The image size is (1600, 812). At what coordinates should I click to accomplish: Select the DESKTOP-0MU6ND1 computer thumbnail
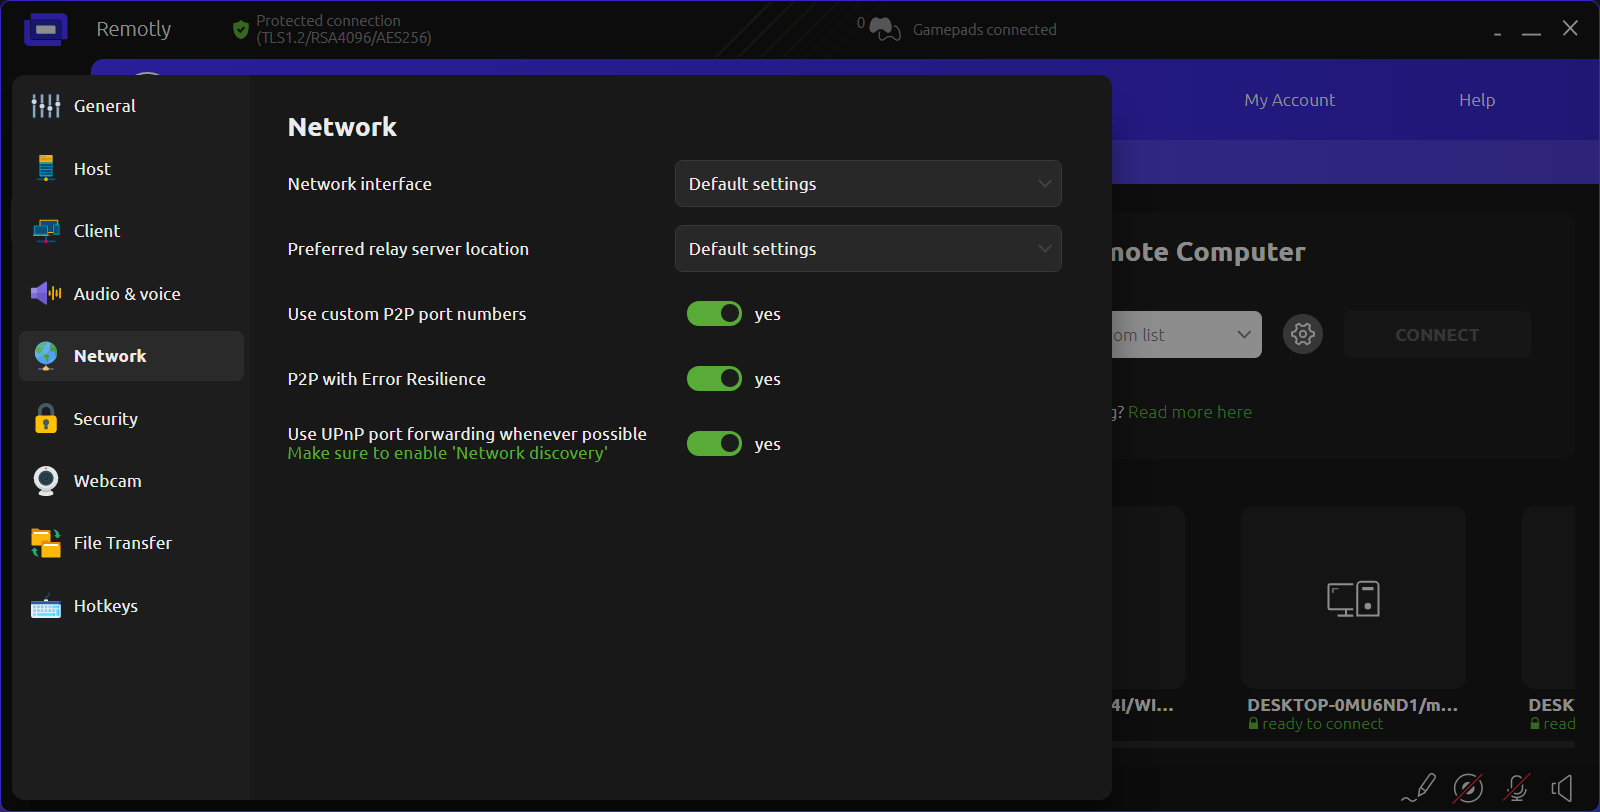(1353, 598)
